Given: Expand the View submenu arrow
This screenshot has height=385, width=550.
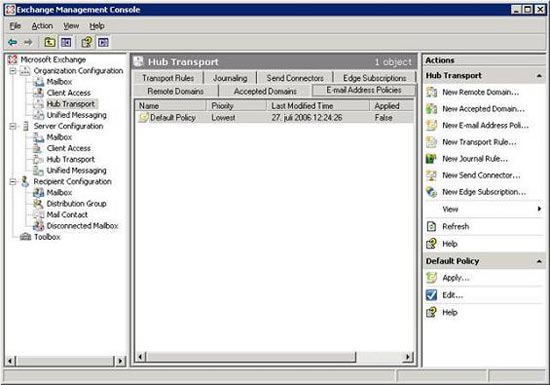Looking at the screenshot, I should [539, 209].
